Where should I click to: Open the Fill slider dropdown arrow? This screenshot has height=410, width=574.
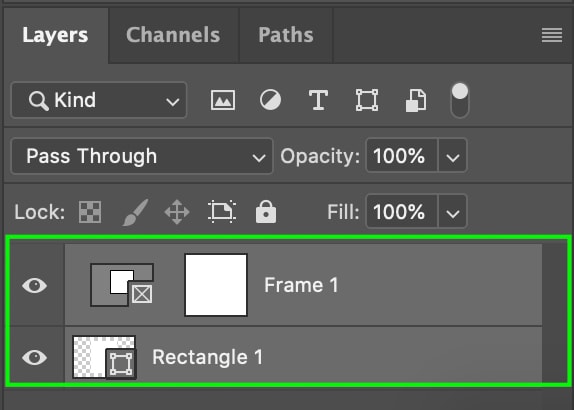coord(453,212)
